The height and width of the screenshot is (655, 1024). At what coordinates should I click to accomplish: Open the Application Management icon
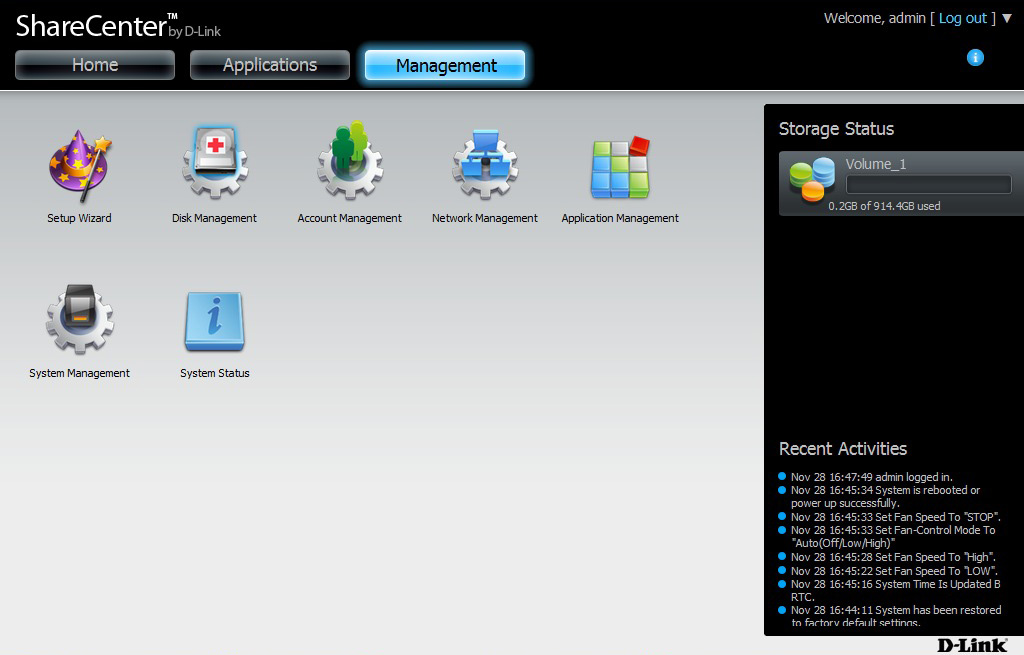pos(620,167)
